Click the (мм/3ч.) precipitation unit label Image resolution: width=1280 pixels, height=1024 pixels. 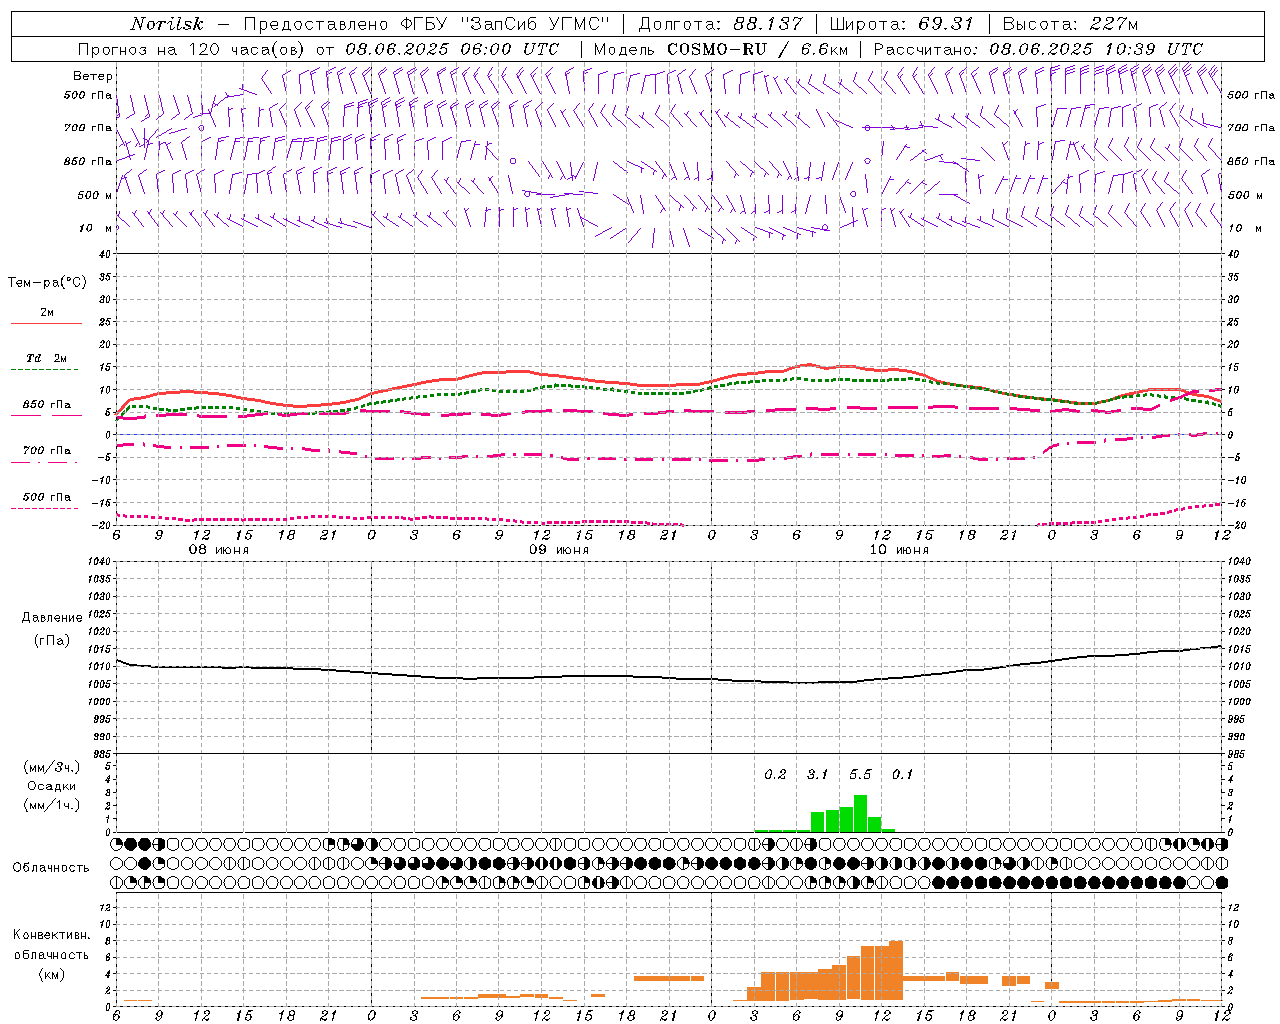[x=51, y=767]
